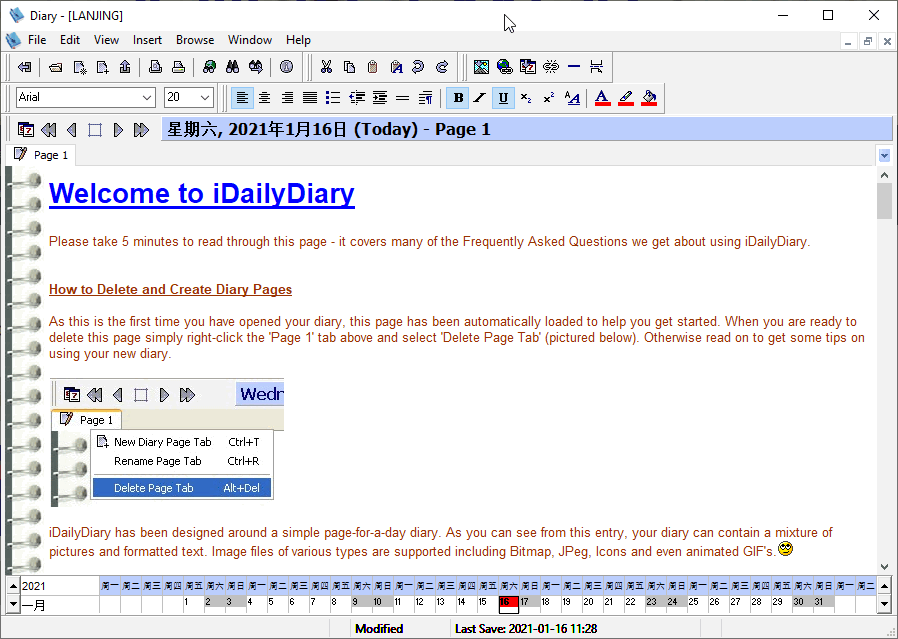The image size is (898, 639).
Task: Click How to Delete and Create Diary Pages
Action: (x=171, y=290)
